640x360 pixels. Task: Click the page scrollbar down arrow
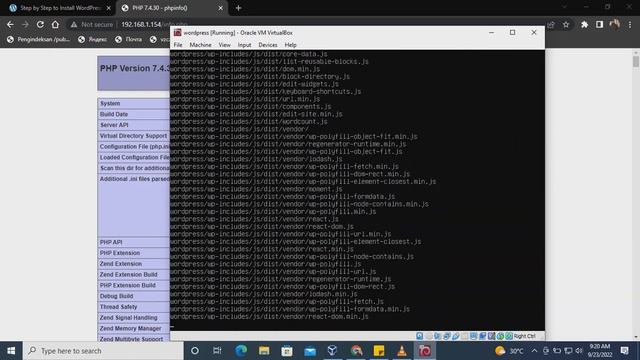[636, 337]
